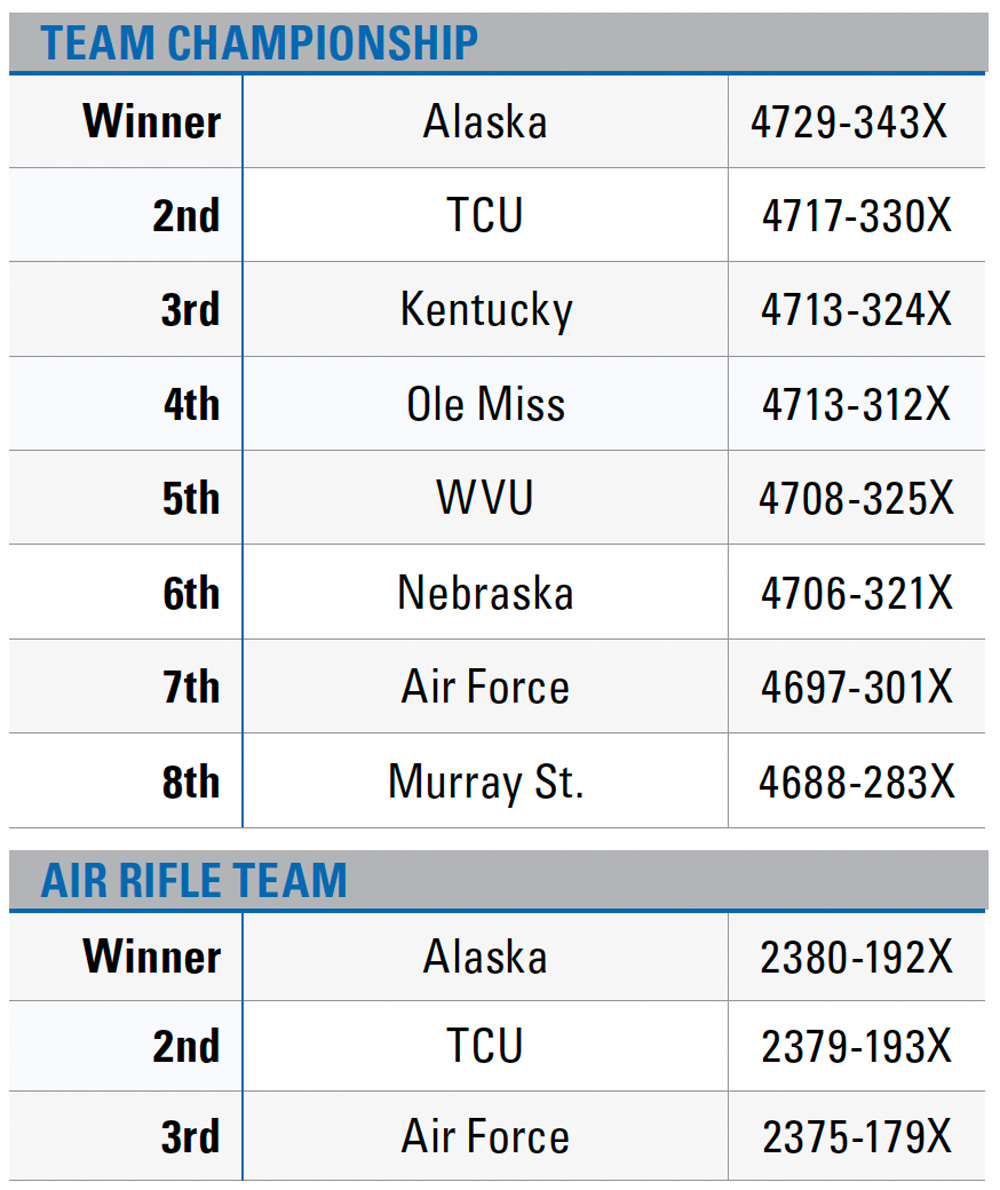Click the score 2379-193X
This screenshot has height=1190, width=1000.
857,1047
